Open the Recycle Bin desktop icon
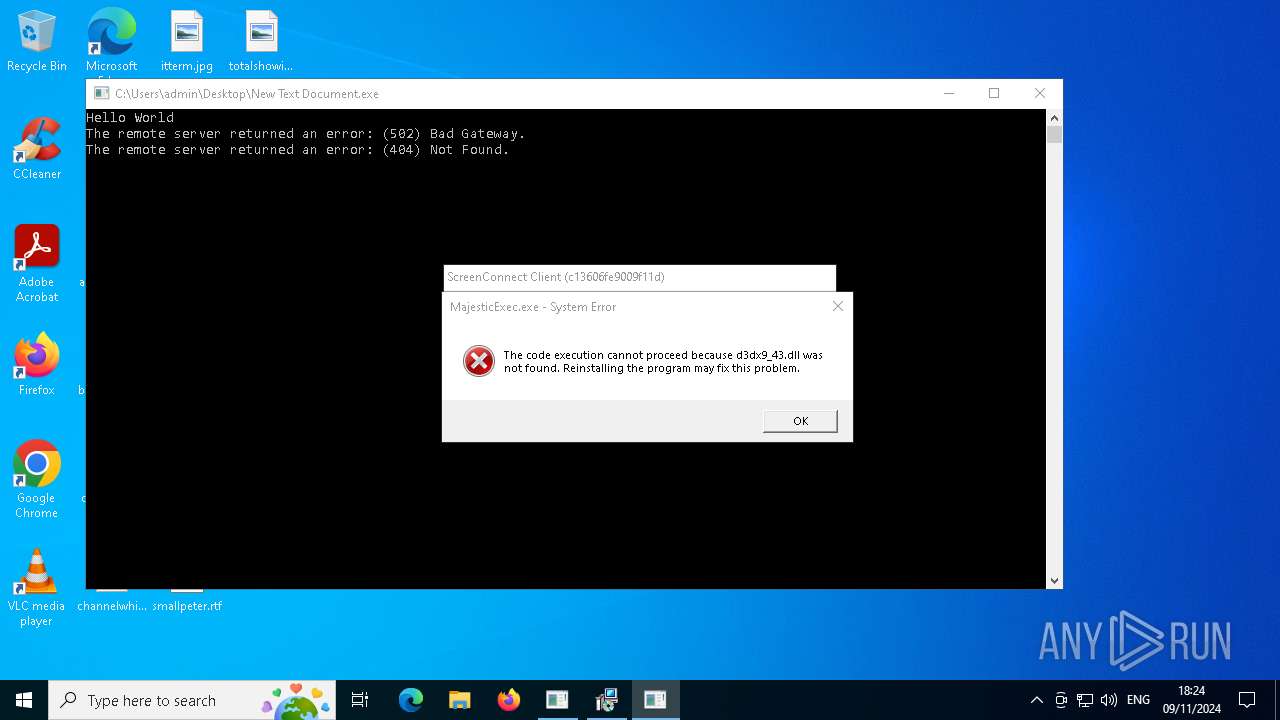The width and height of the screenshot is (1280, 720). point(37,41)
